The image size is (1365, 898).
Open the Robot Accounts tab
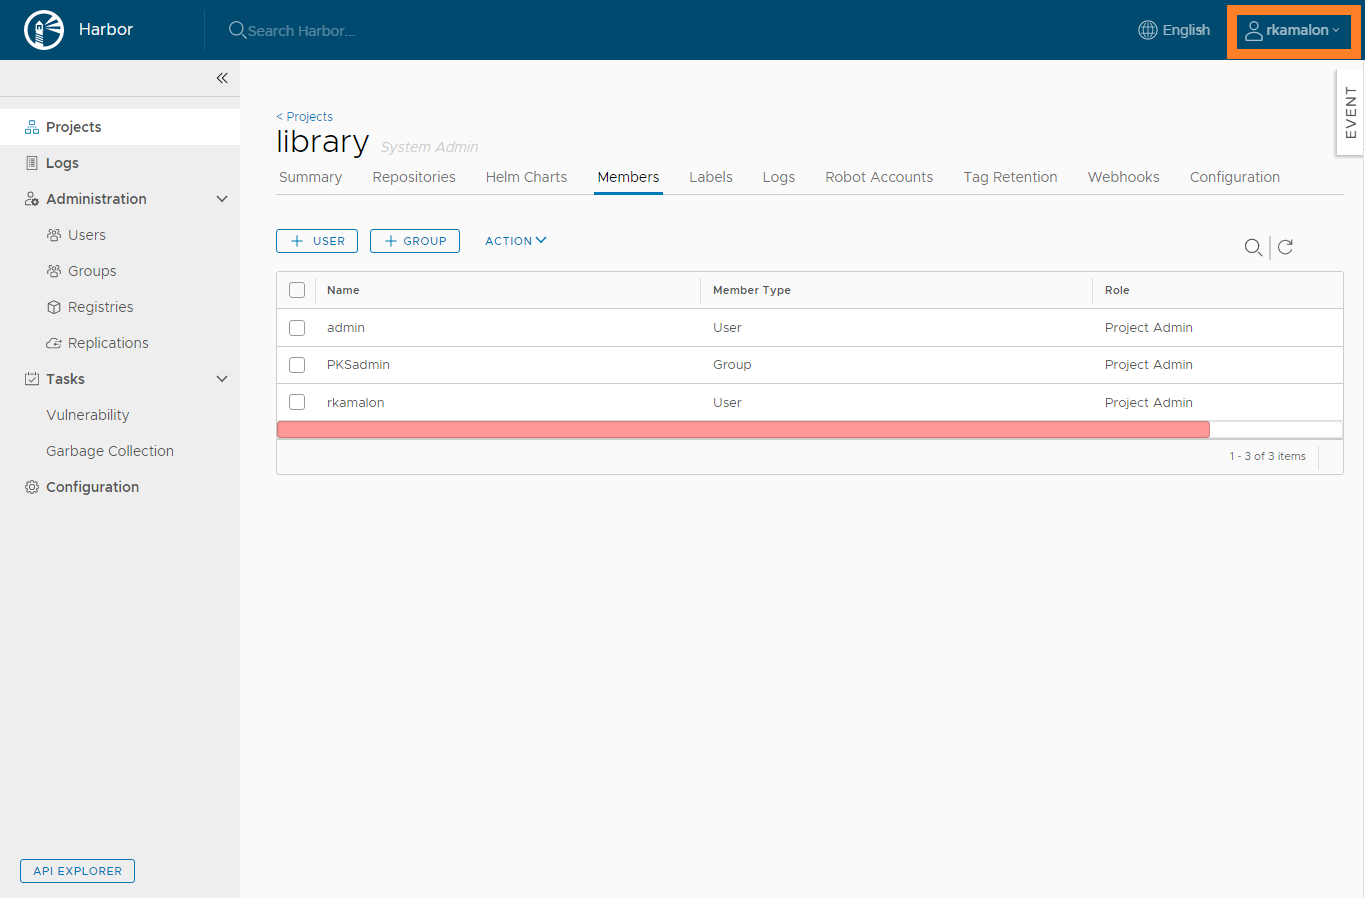[878, 177]
